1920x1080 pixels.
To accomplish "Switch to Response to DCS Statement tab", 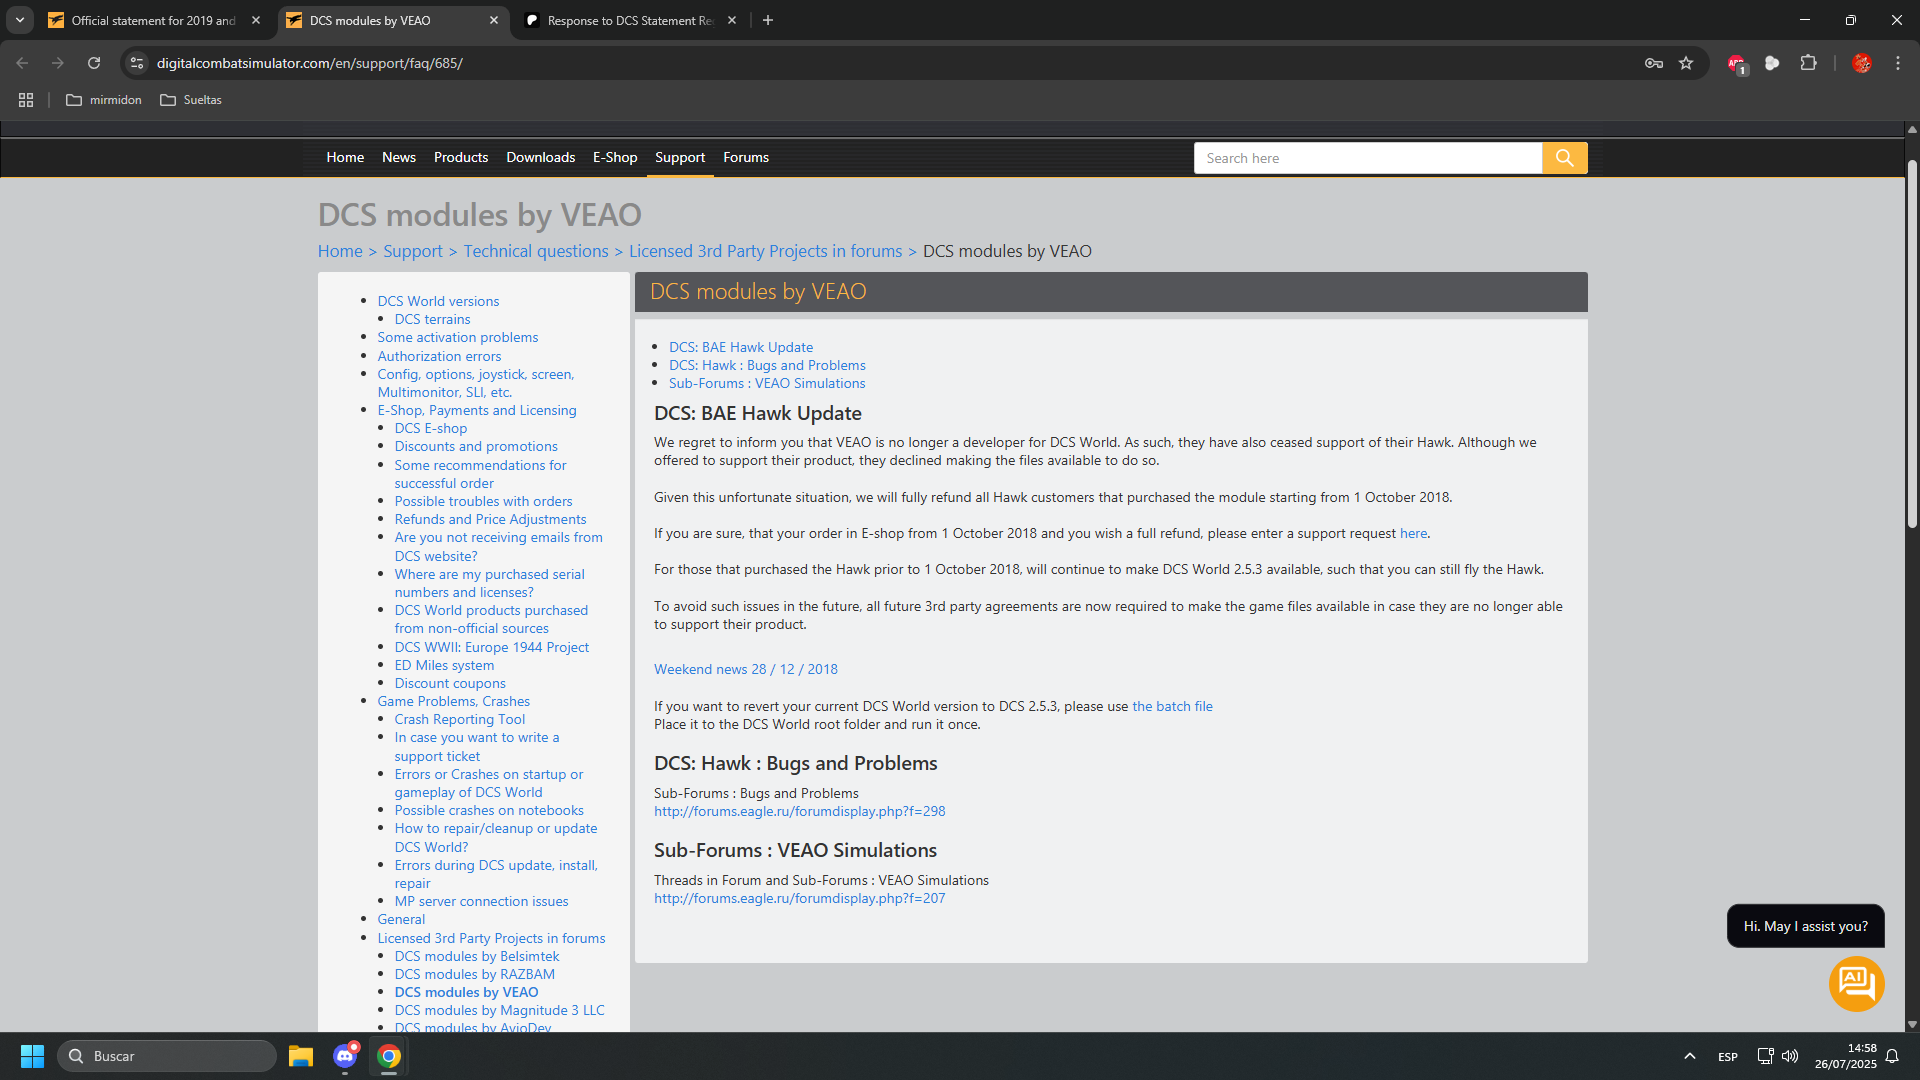I will (x=630, y=20).
